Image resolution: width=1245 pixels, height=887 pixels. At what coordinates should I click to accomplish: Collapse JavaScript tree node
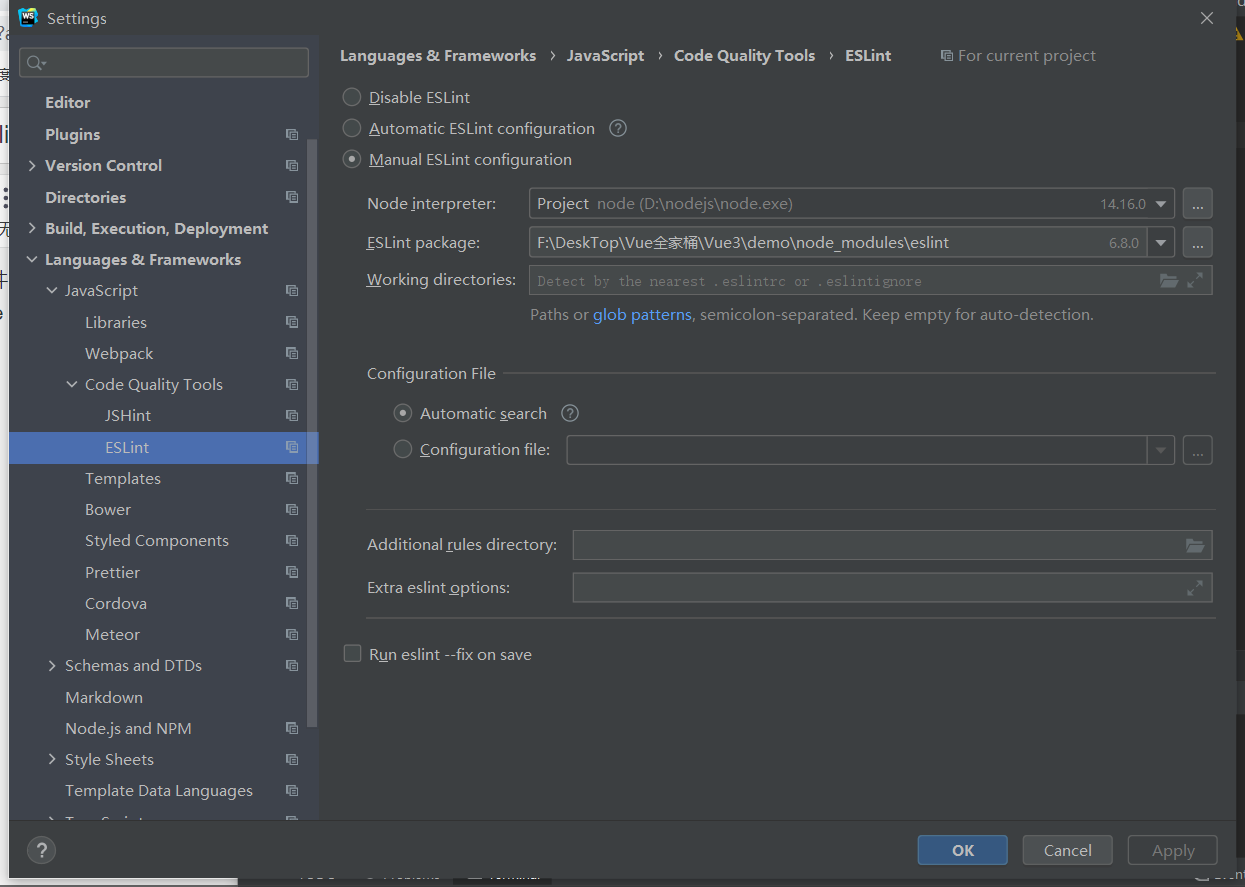52,290
